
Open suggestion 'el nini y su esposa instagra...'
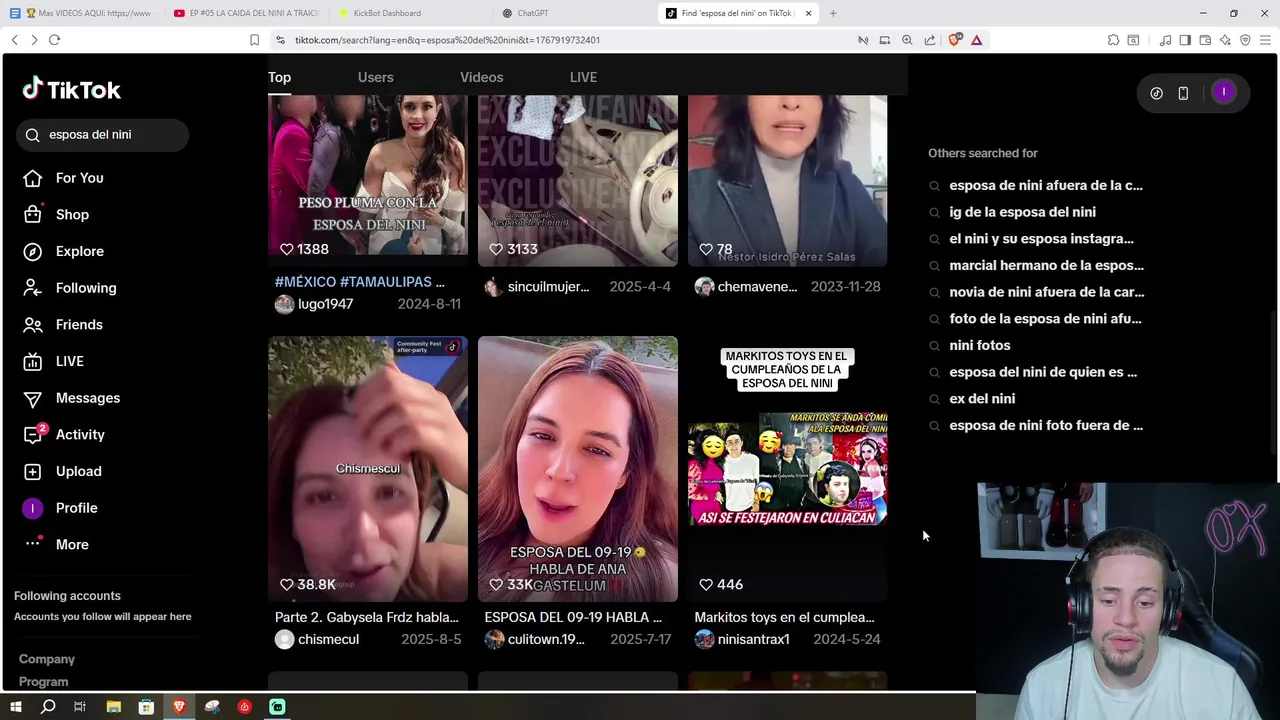click(x=1041, y=239)
